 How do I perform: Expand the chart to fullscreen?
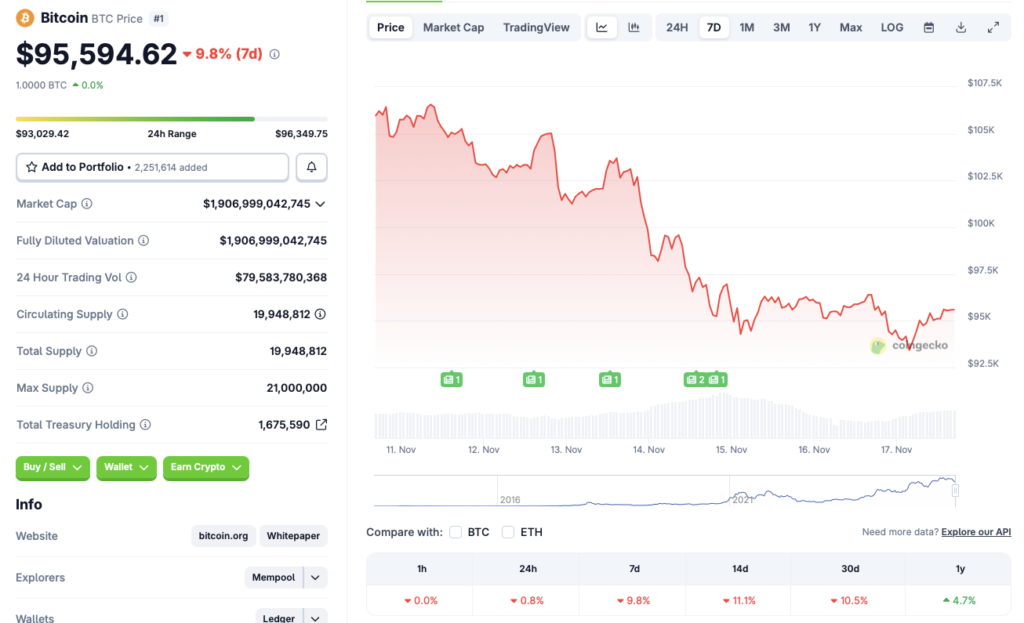point(994,28)
